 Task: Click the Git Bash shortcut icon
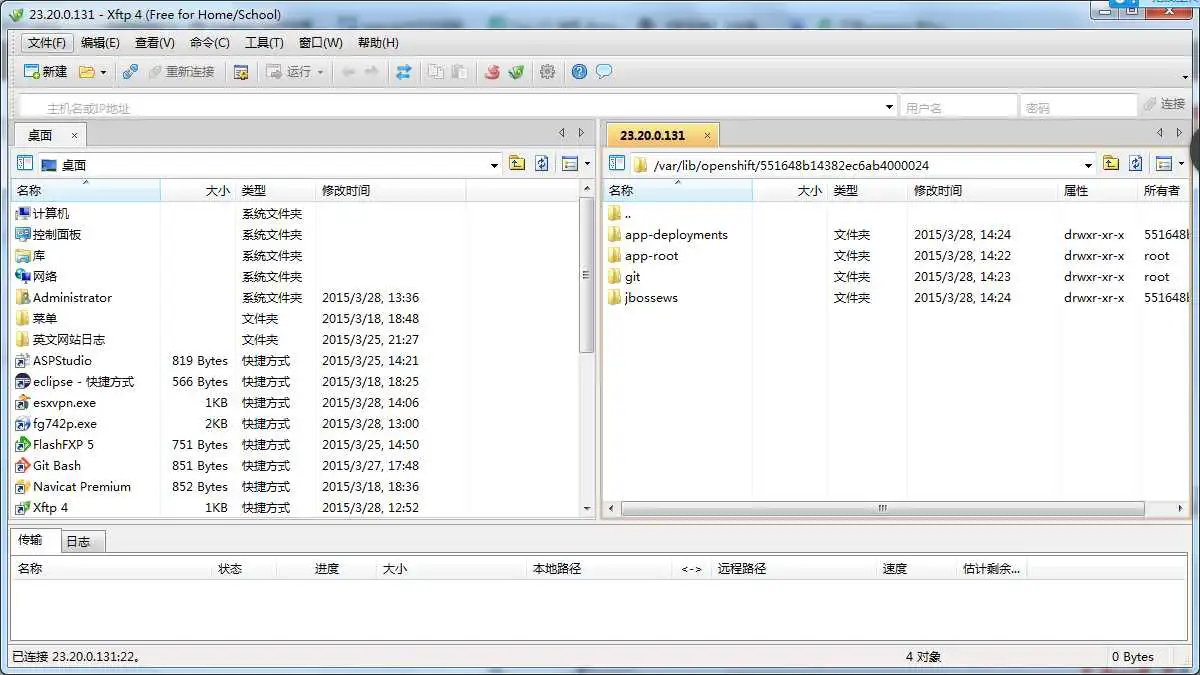[x=23, y=466]
